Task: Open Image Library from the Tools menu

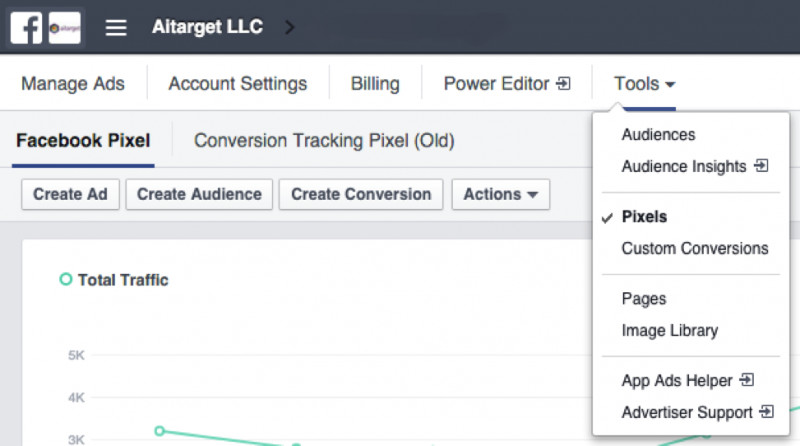Action: point(669,331)
